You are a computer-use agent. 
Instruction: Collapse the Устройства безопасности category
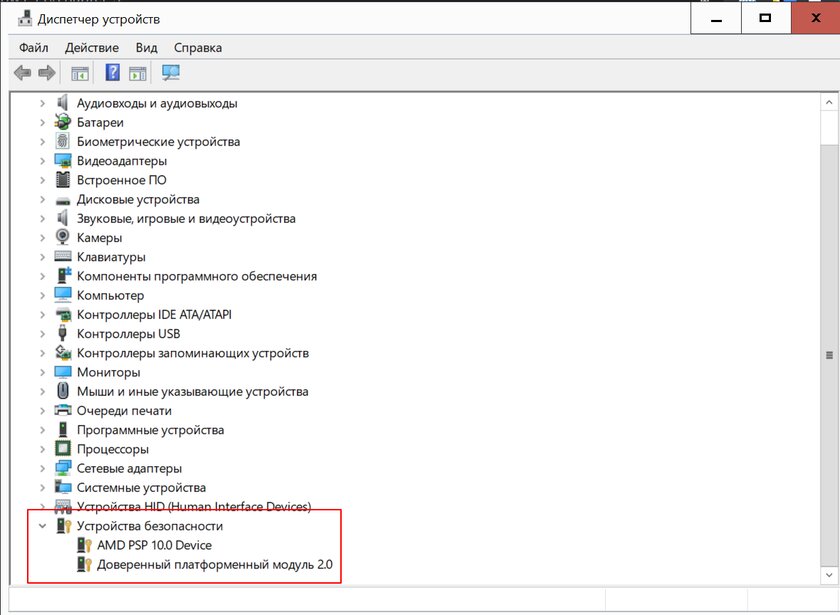(x=41, y=525)
